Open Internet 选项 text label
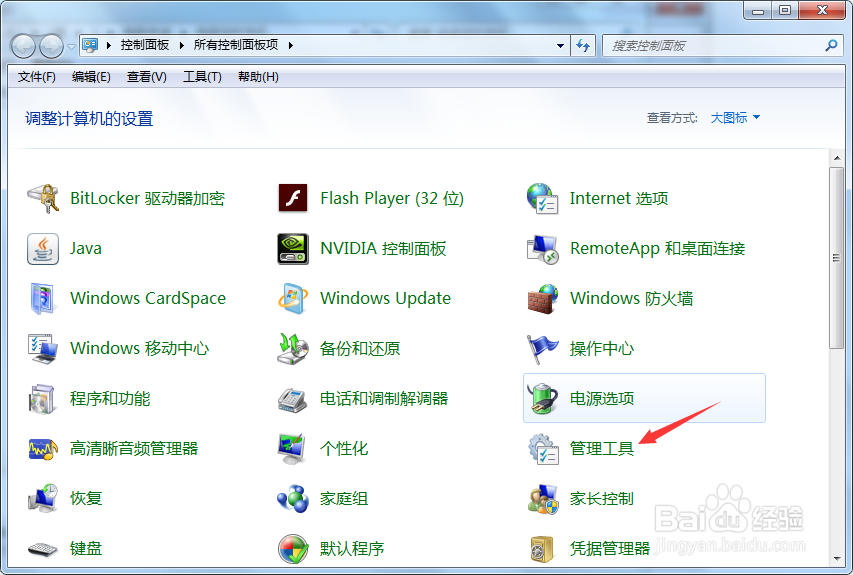The width and height of the screenshot is (853, 575). 619,199
